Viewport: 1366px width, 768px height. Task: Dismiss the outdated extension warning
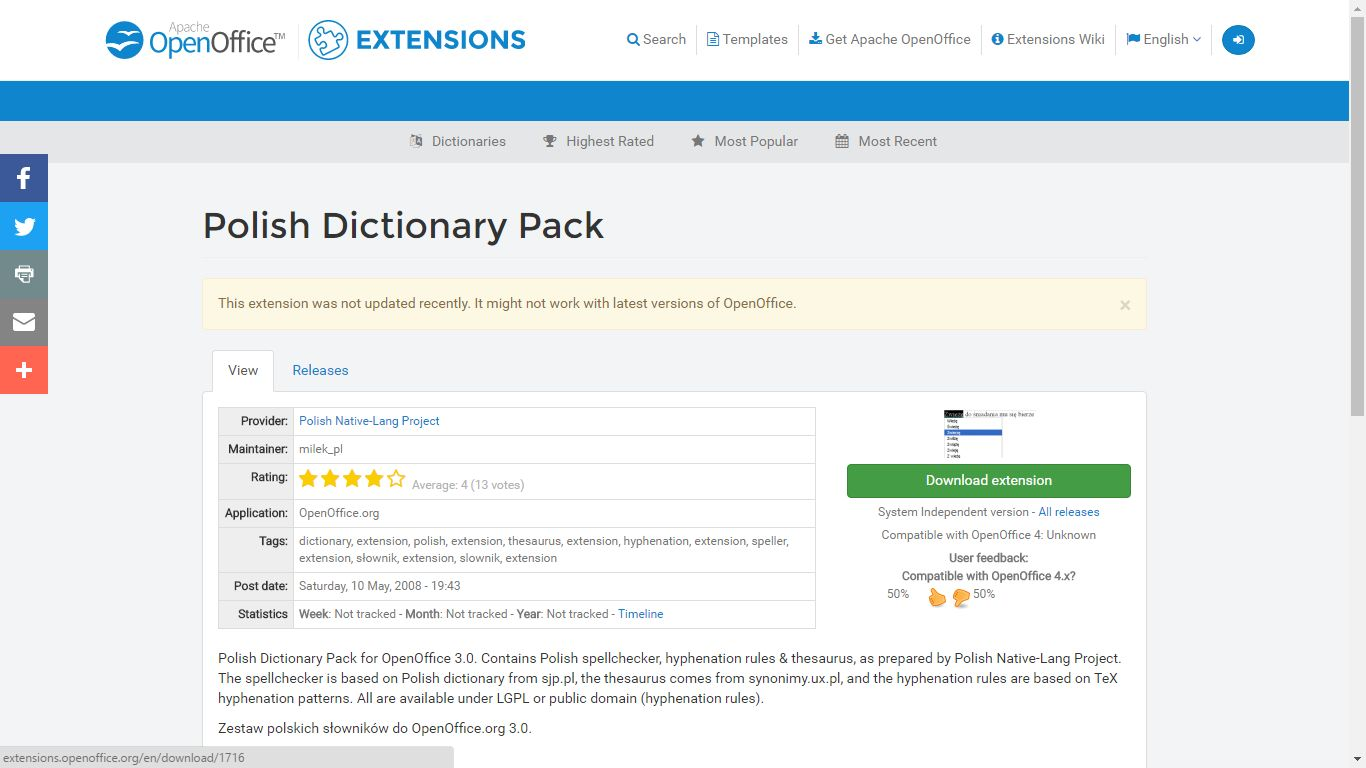point(1125,305)
